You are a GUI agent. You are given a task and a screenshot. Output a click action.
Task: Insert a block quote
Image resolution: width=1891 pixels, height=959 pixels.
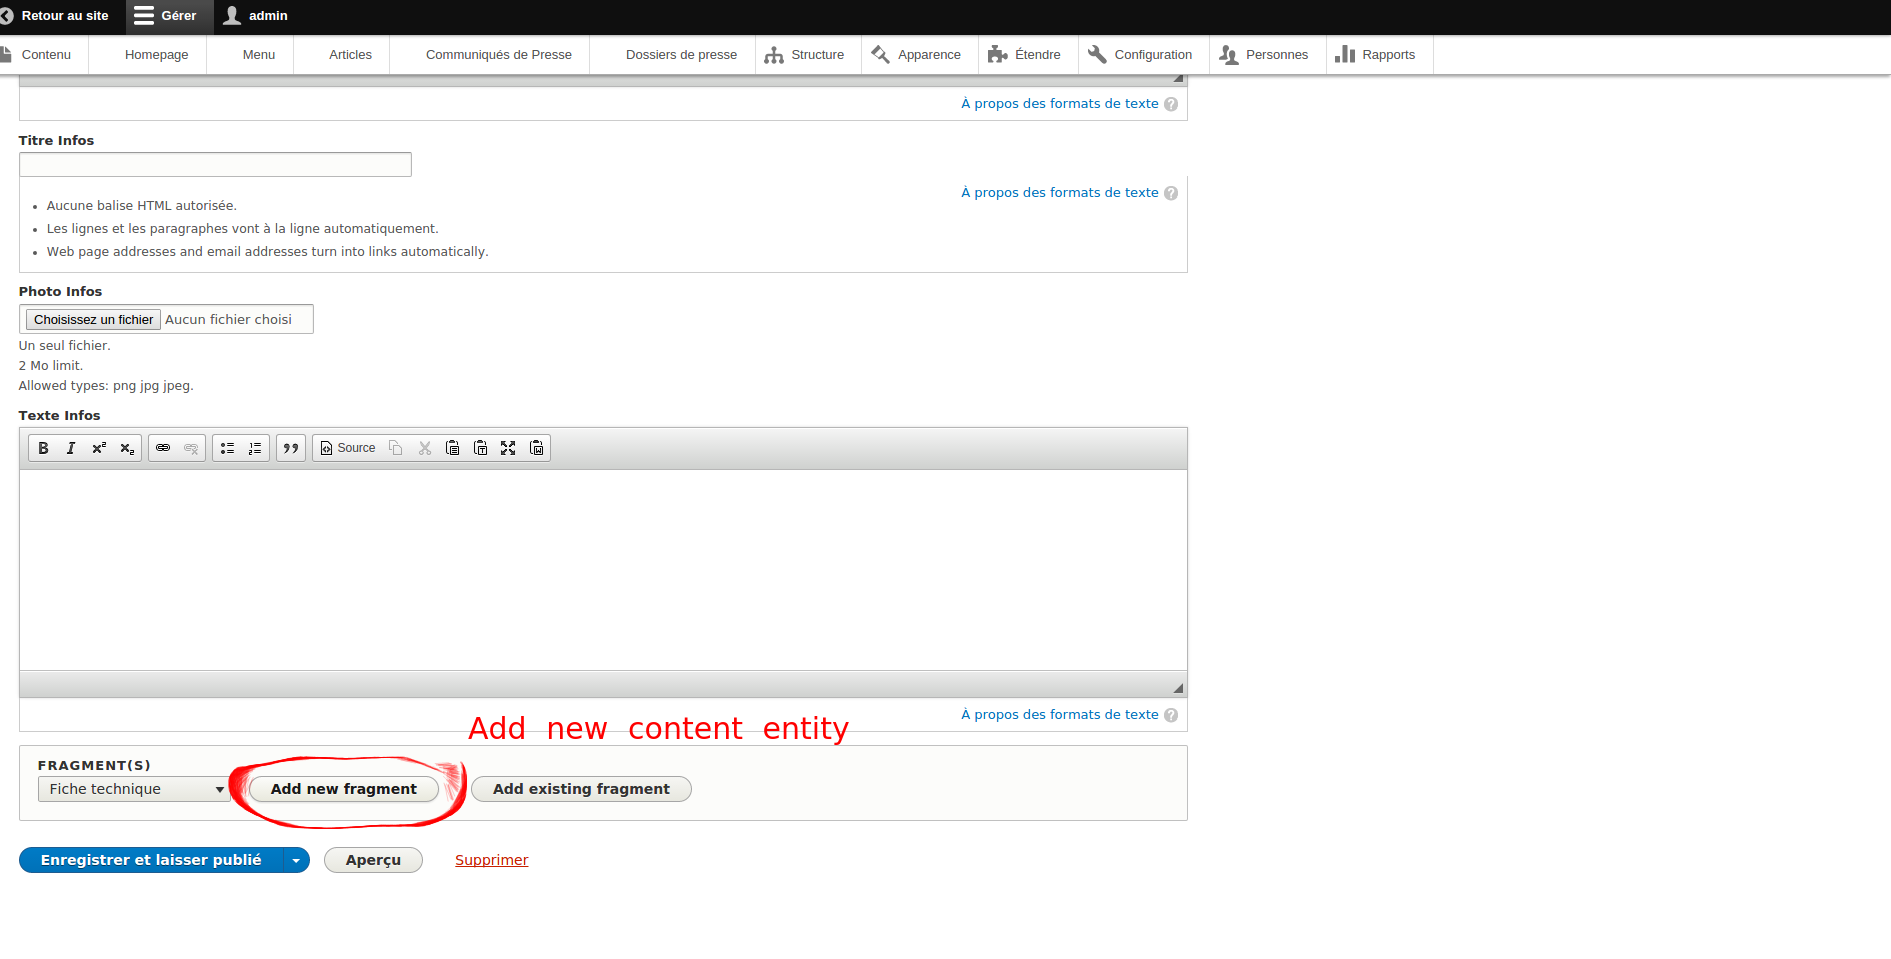tap(291, 447)
